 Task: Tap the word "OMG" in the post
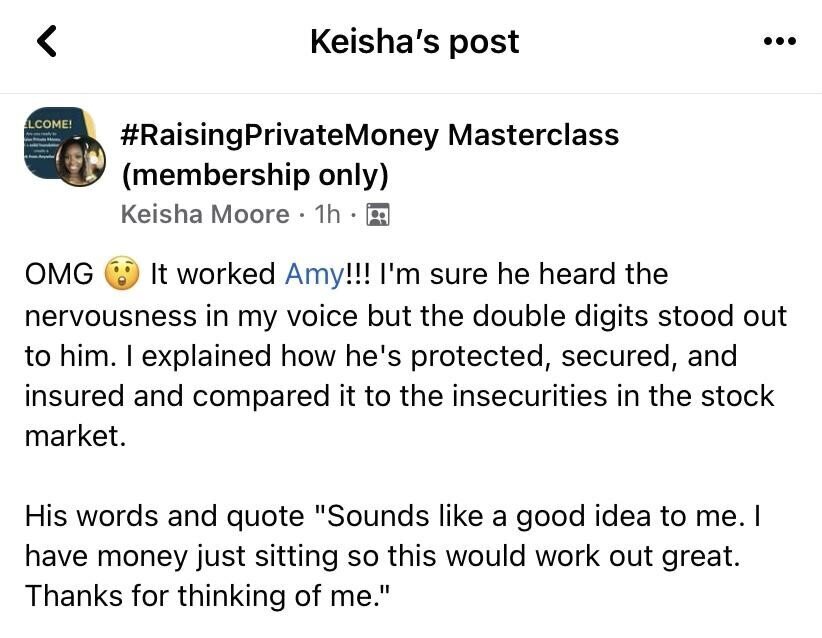[x=60, y=274]
